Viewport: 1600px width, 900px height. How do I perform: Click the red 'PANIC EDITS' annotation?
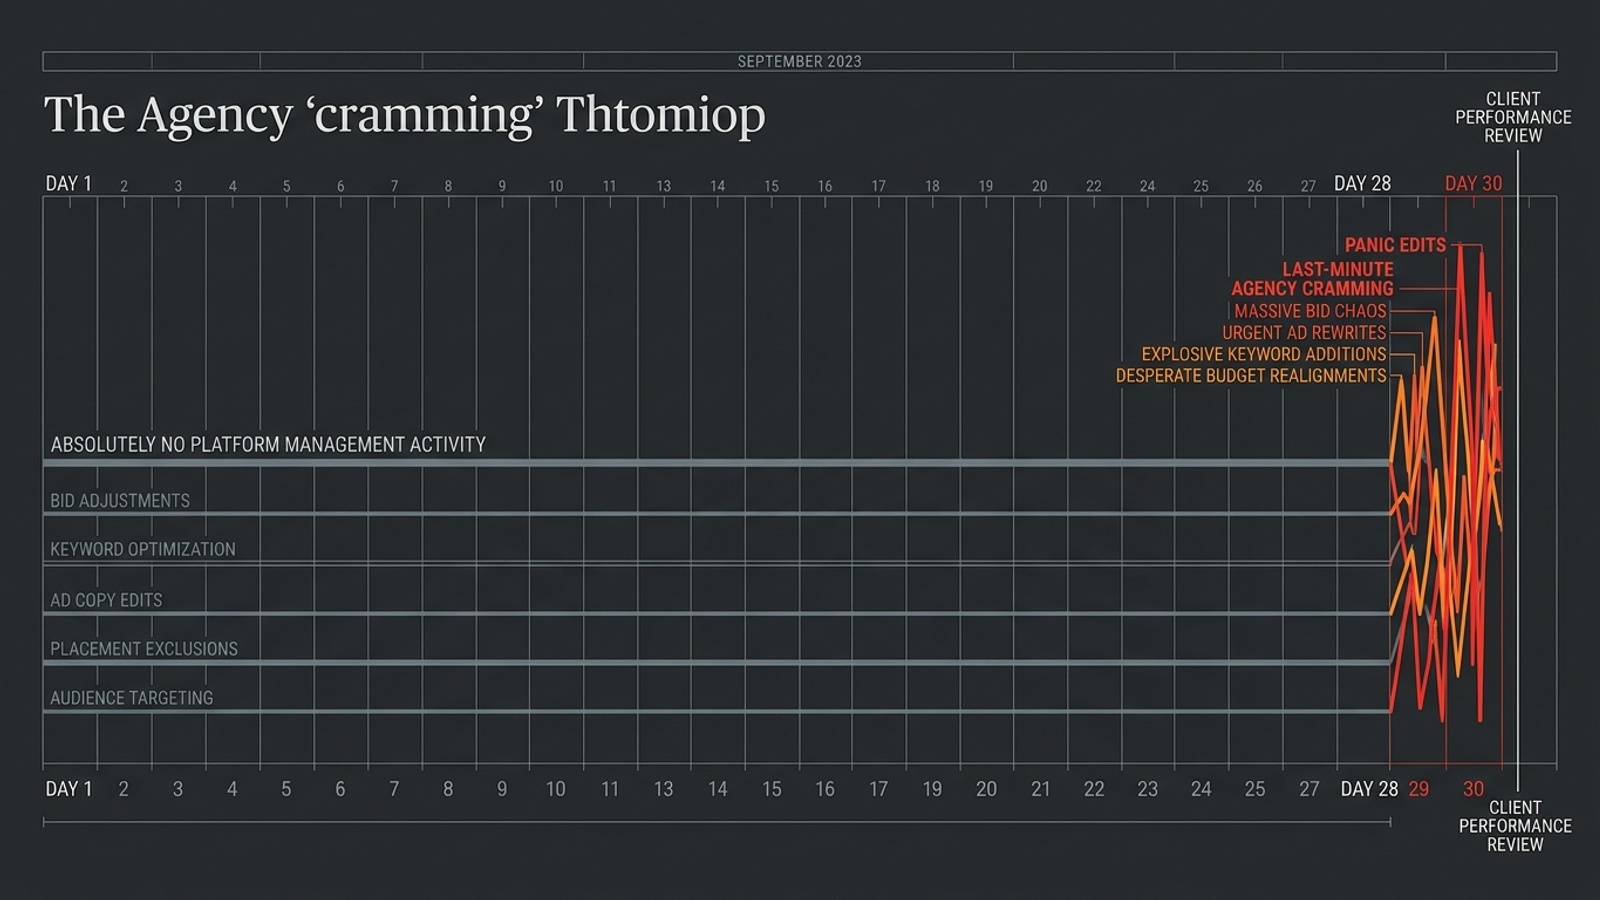1395,245
